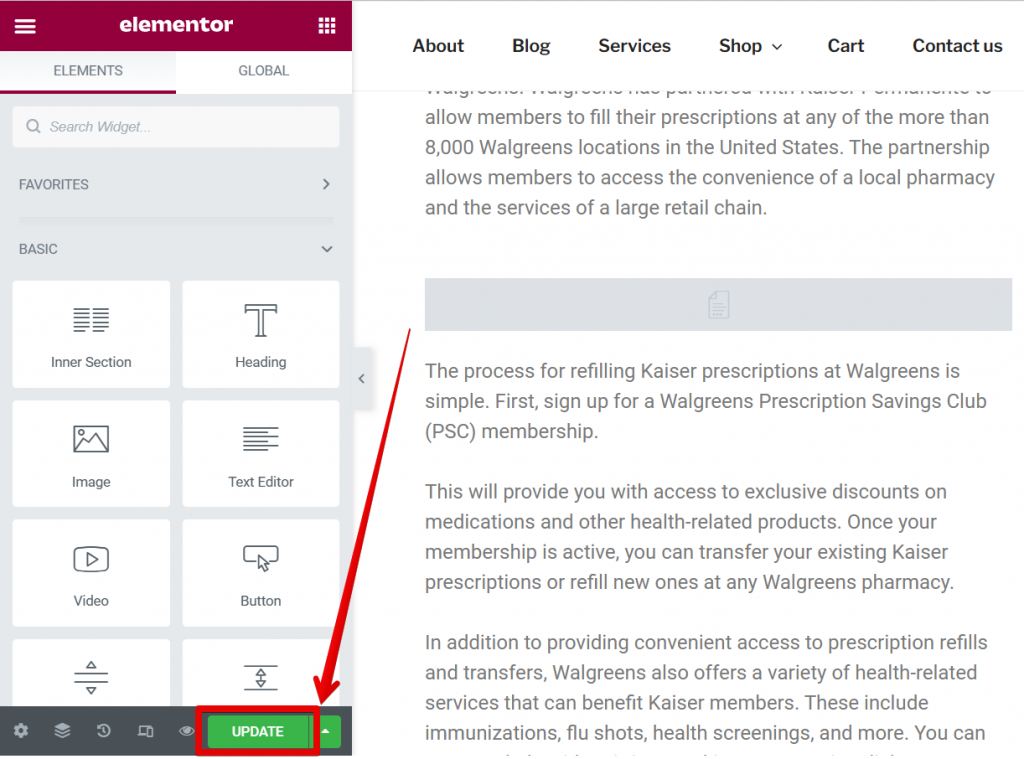
Task: Open the page Settings gear
Action: [x=21, y=731]
